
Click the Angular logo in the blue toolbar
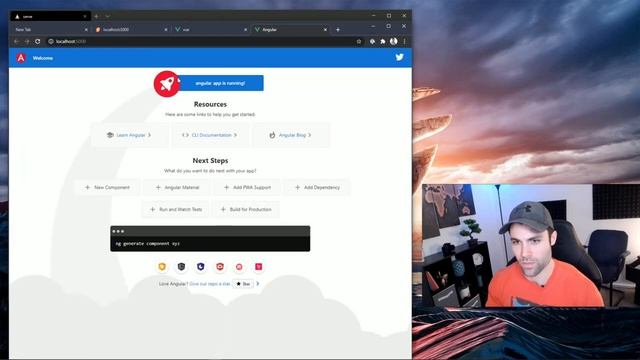pos(21,58)
